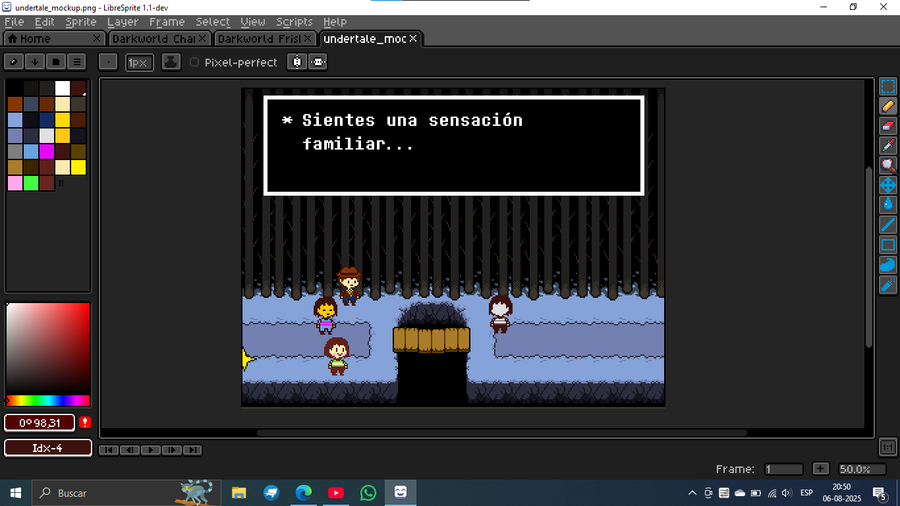Select the Spray wand tool
Image resolution: width=900 pixels, height=506 pixels.
888,285
